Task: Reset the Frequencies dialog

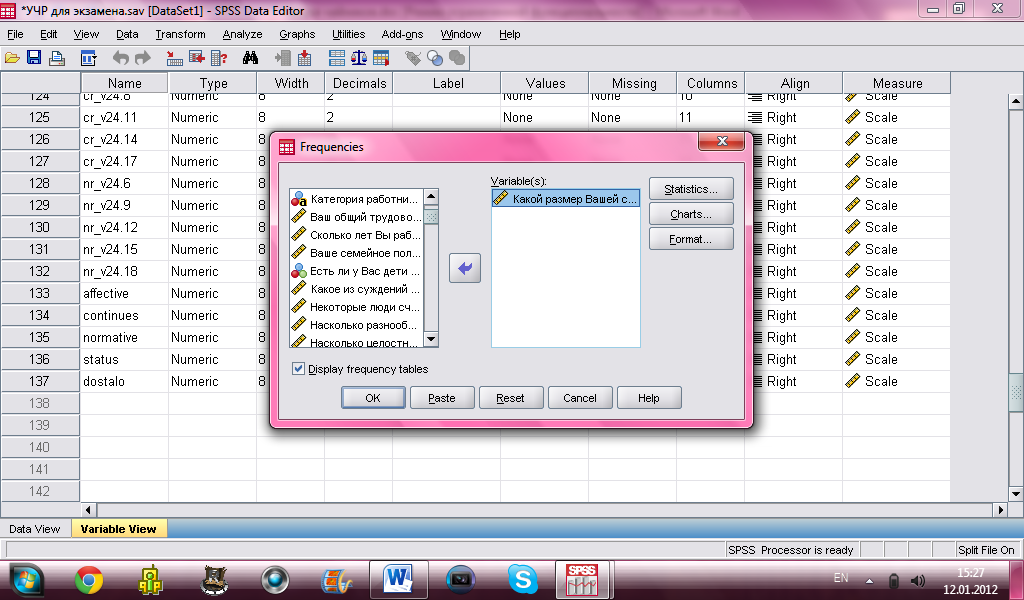Action: [511, 398]
